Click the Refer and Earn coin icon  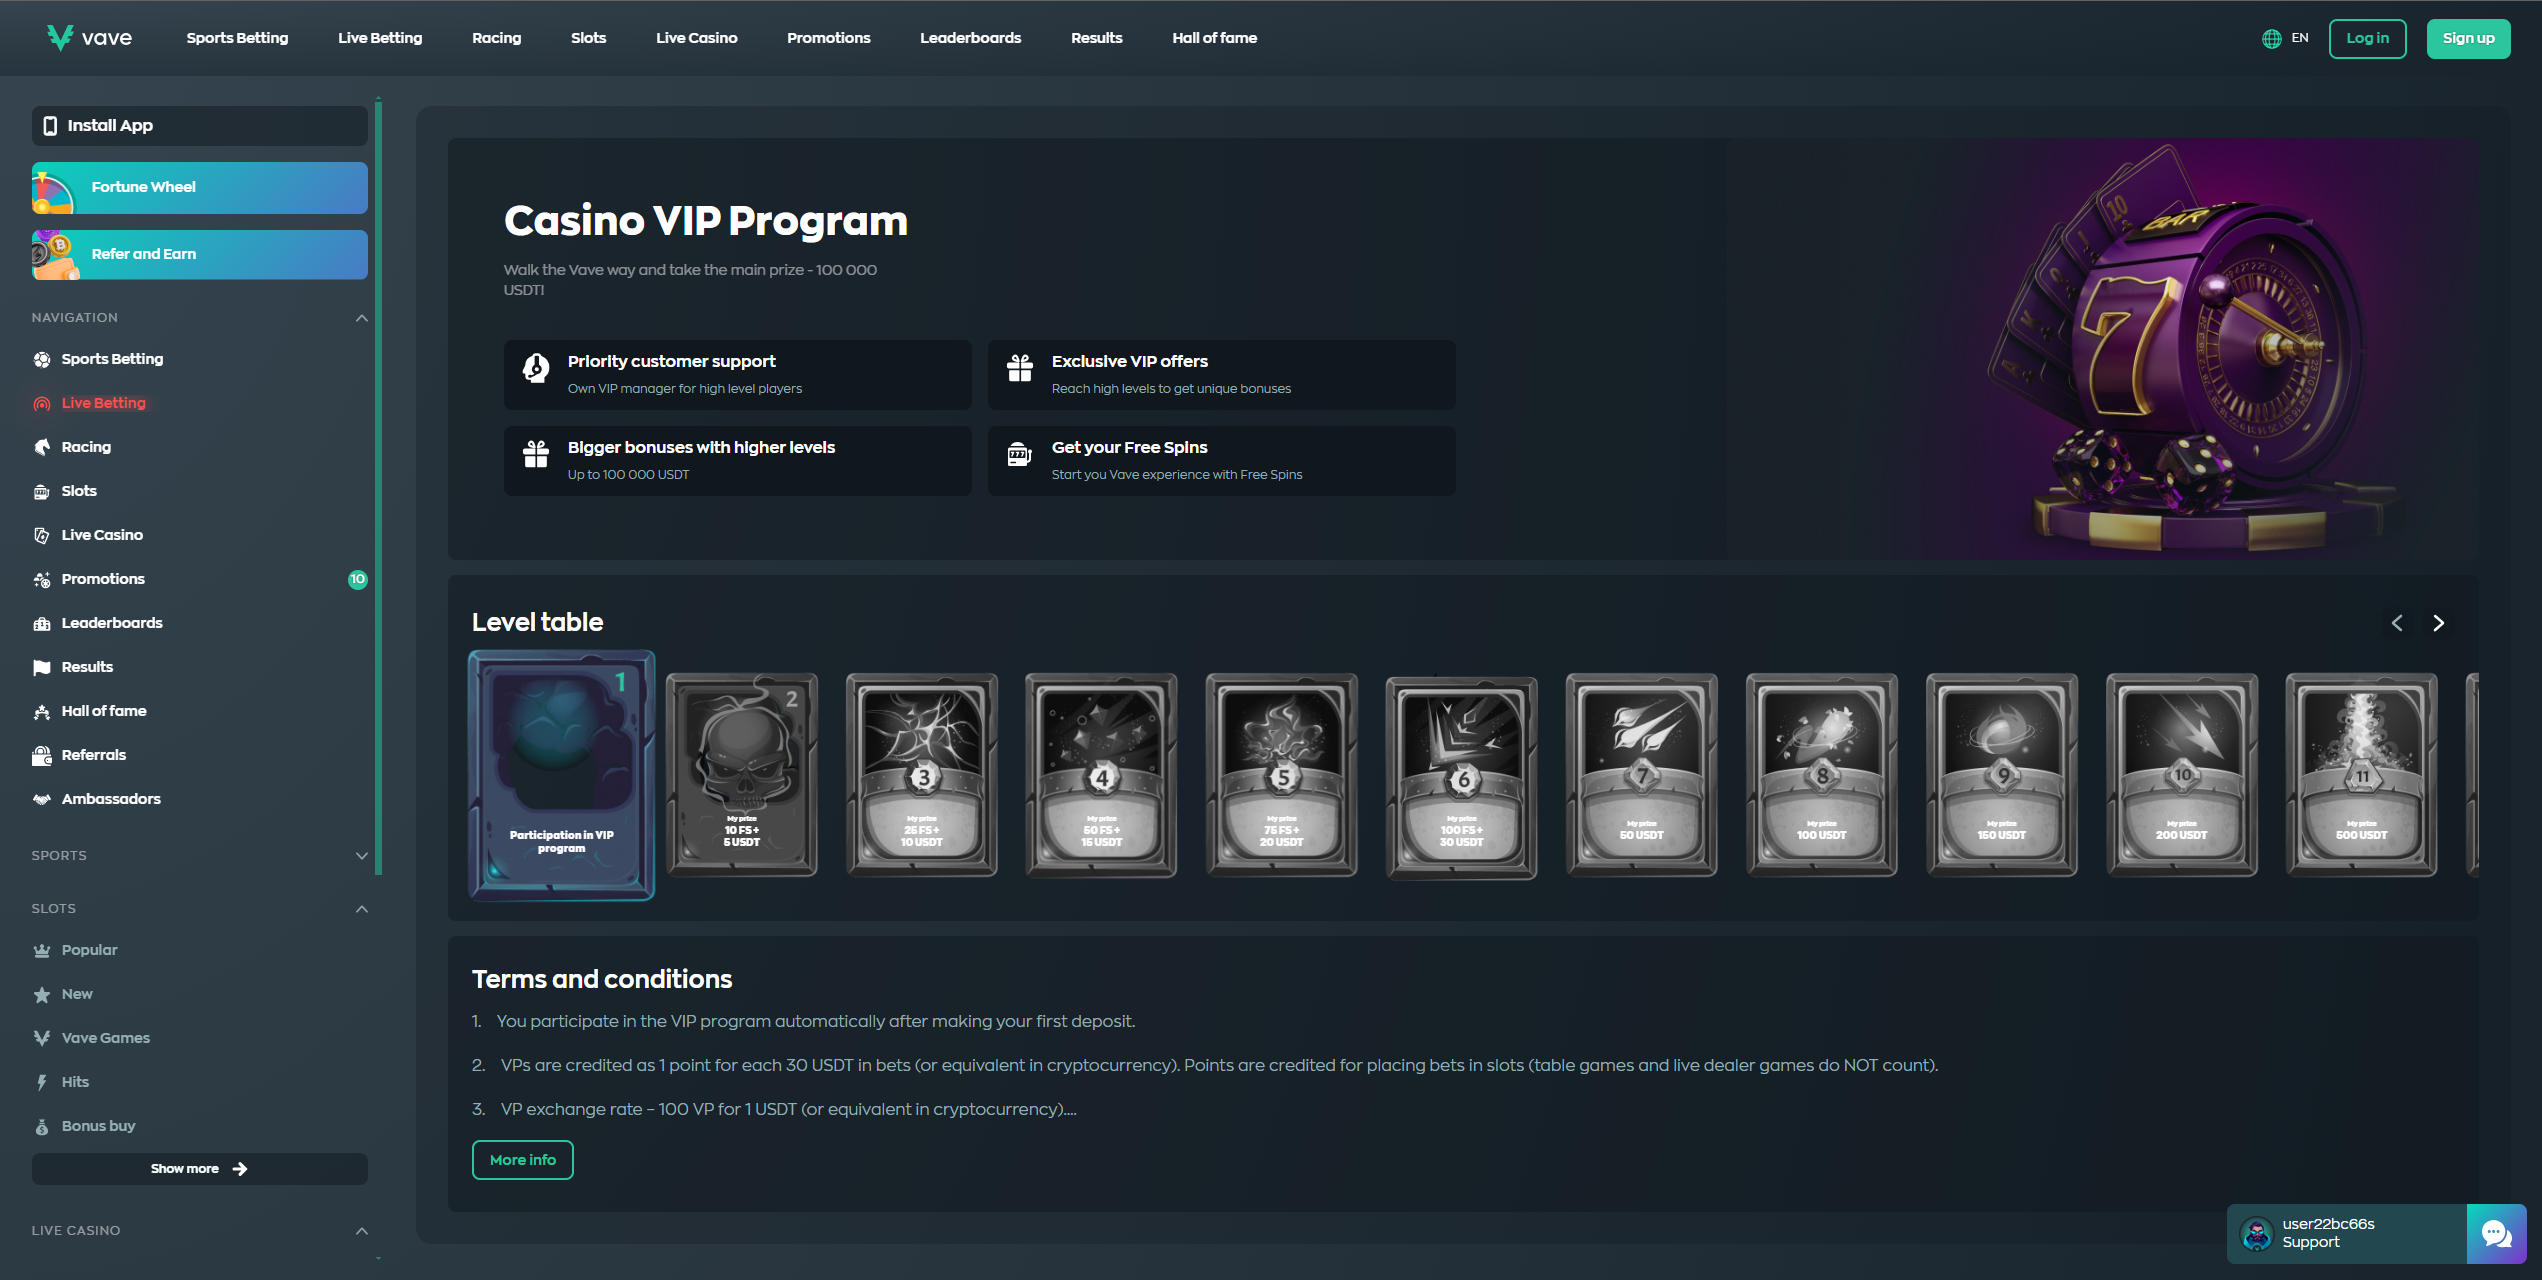(x=55, y=255)
